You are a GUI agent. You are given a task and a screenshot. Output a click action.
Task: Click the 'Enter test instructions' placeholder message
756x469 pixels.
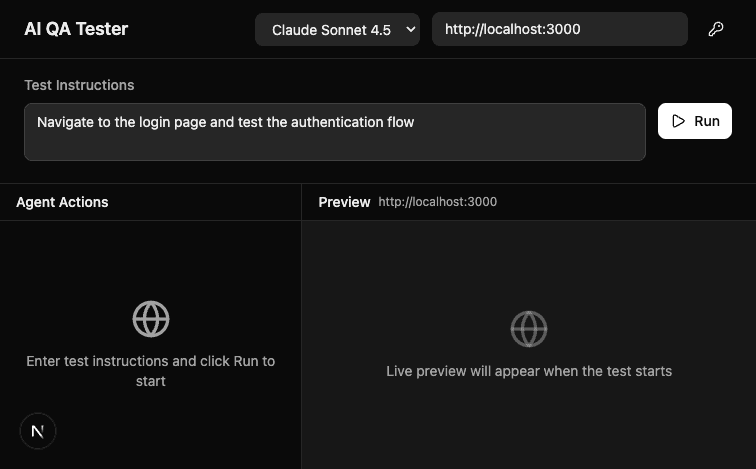(151, 371)
